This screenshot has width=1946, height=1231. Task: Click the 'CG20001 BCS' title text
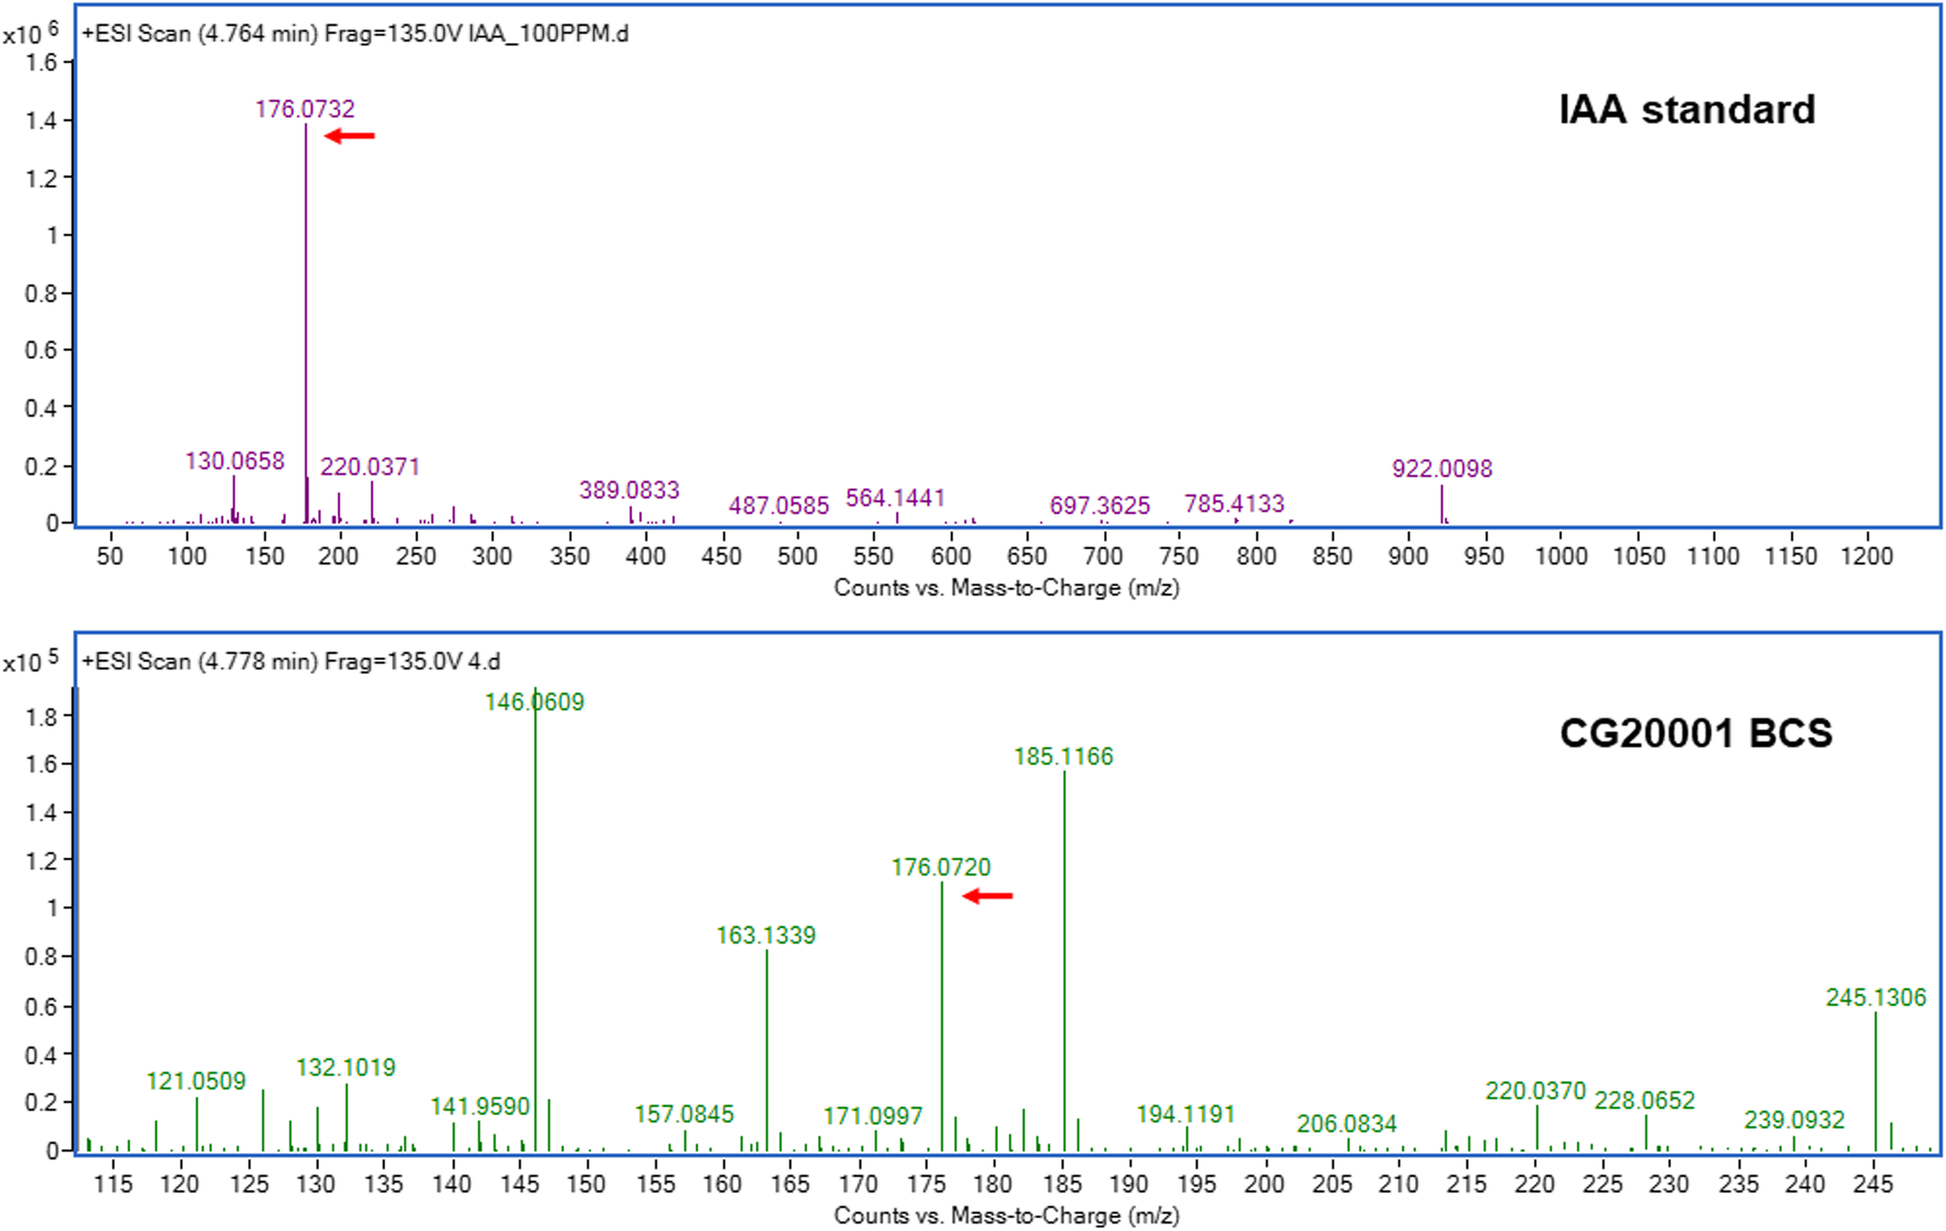coord(1696,734)
